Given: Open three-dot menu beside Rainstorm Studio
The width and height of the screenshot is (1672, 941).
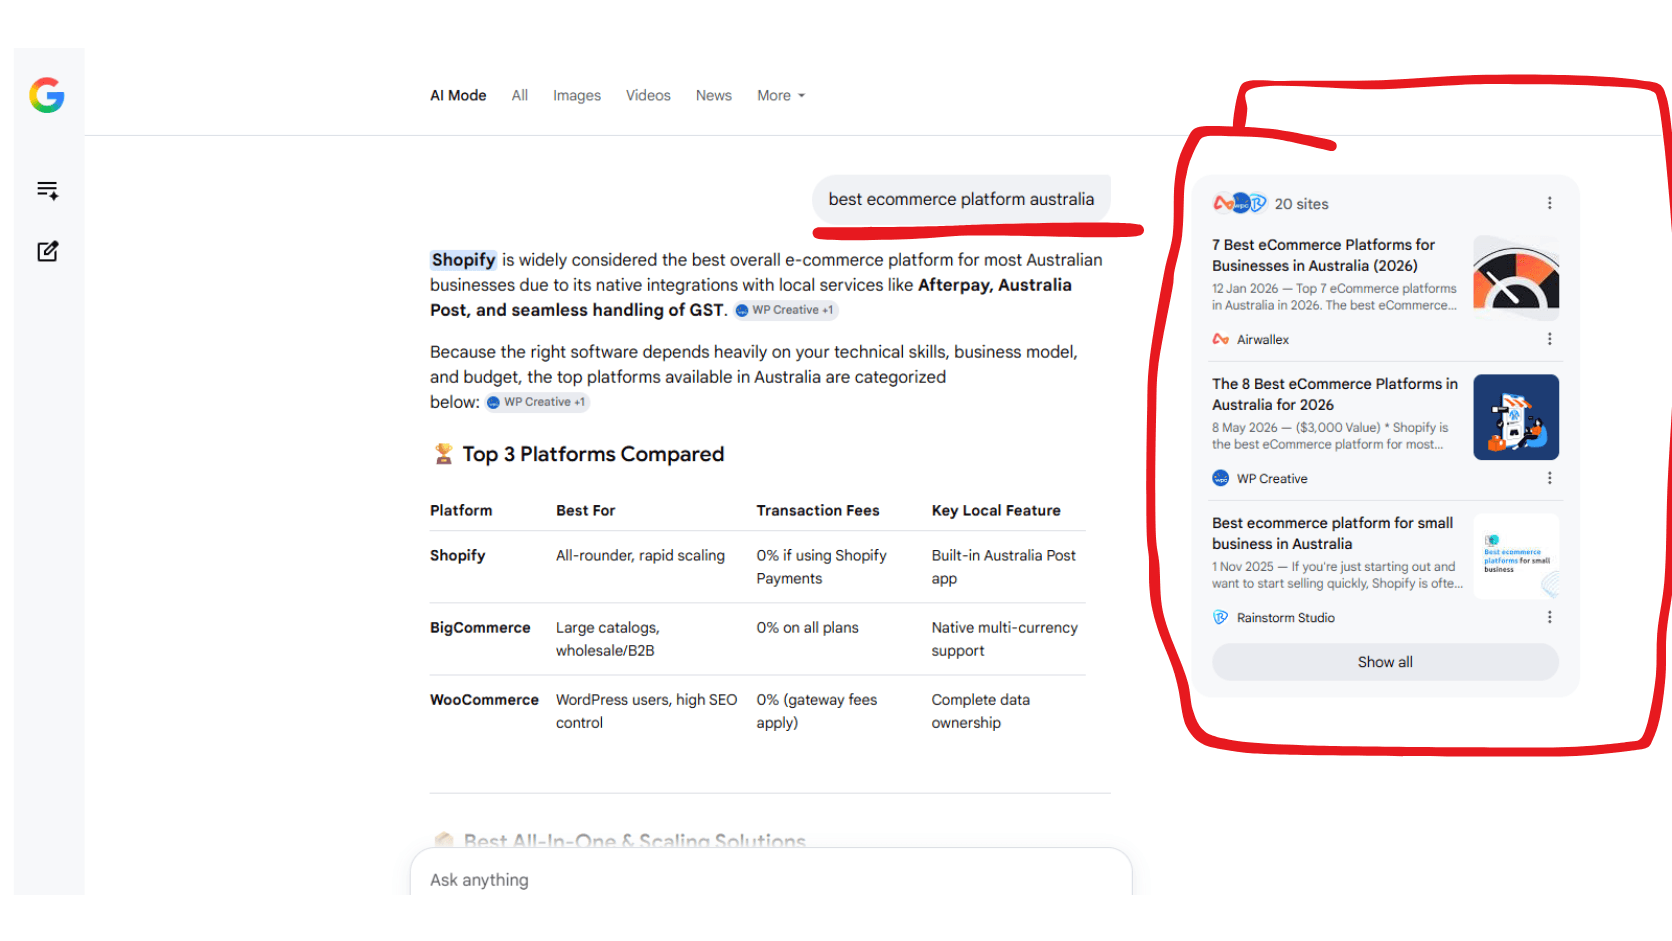Looking at the screenshot, I should [x=1549, y=617].
